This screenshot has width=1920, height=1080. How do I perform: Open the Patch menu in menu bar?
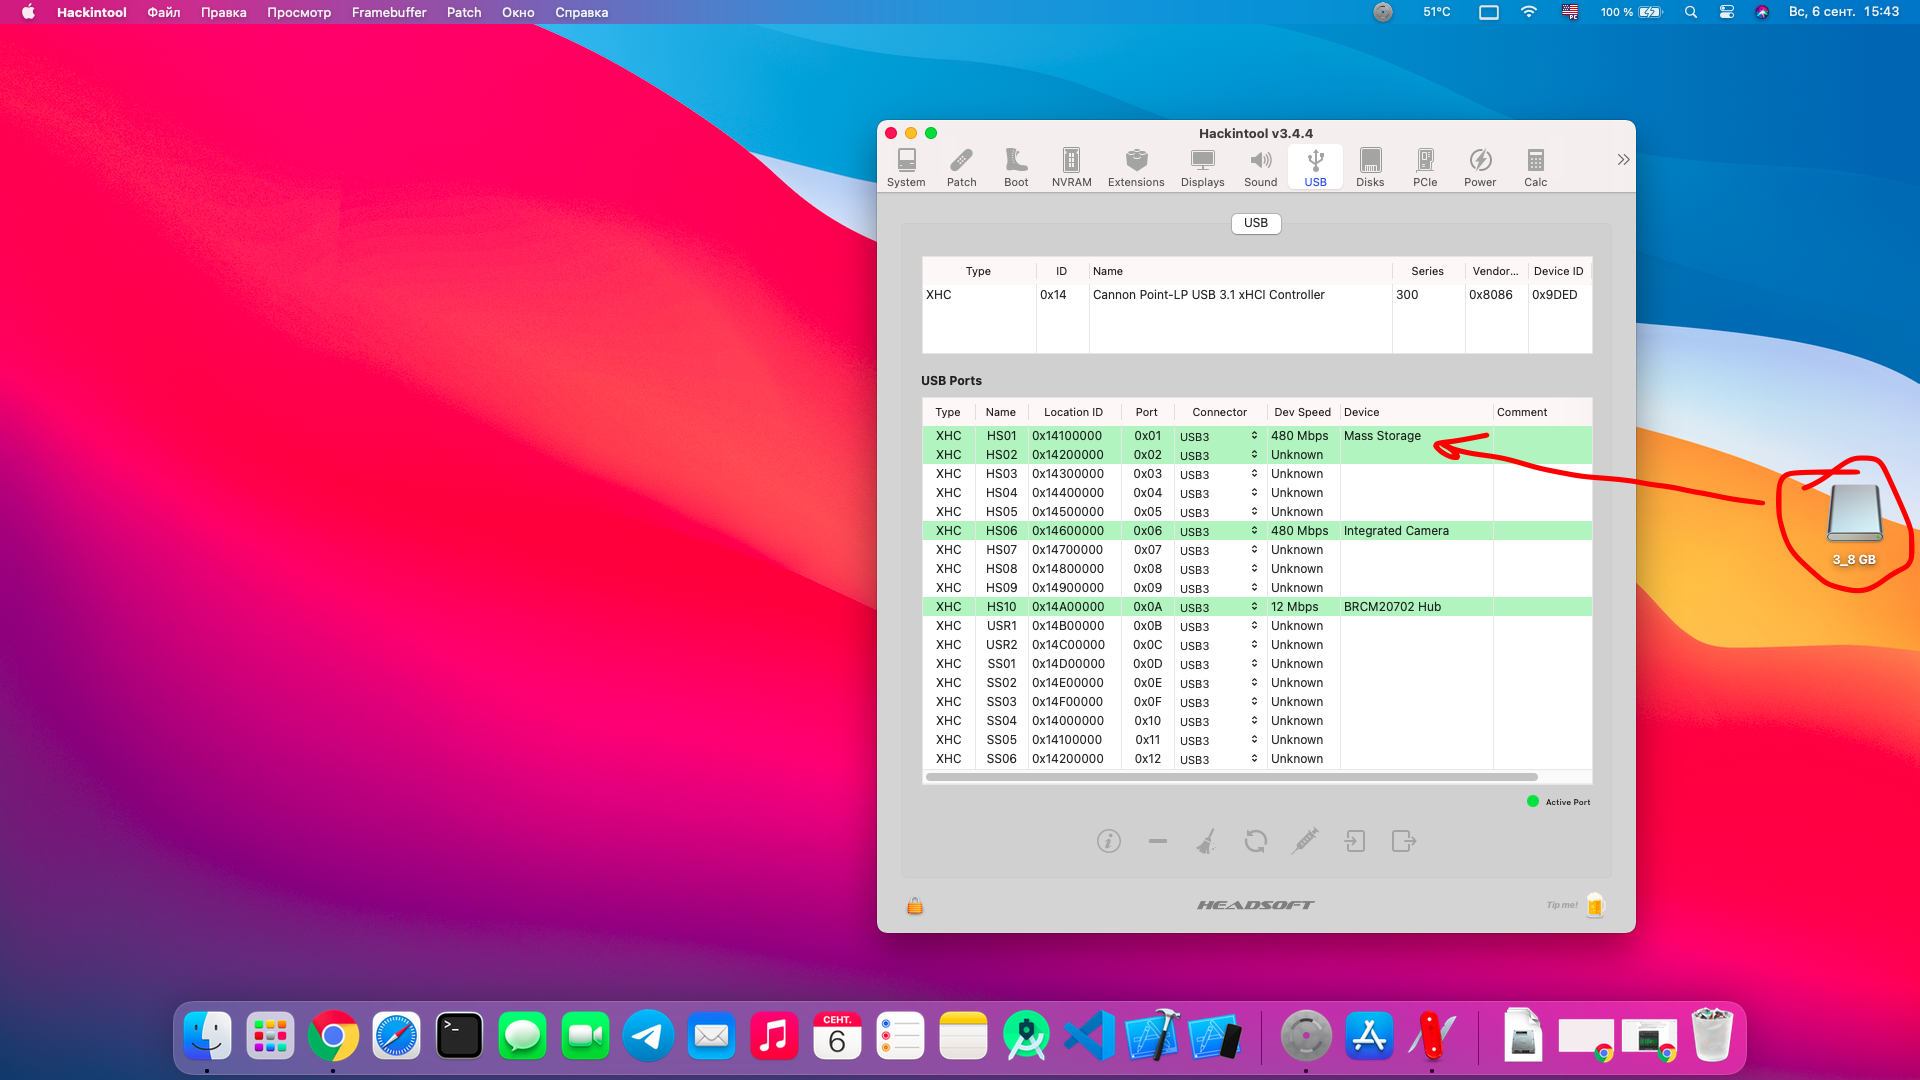point(464,12)
